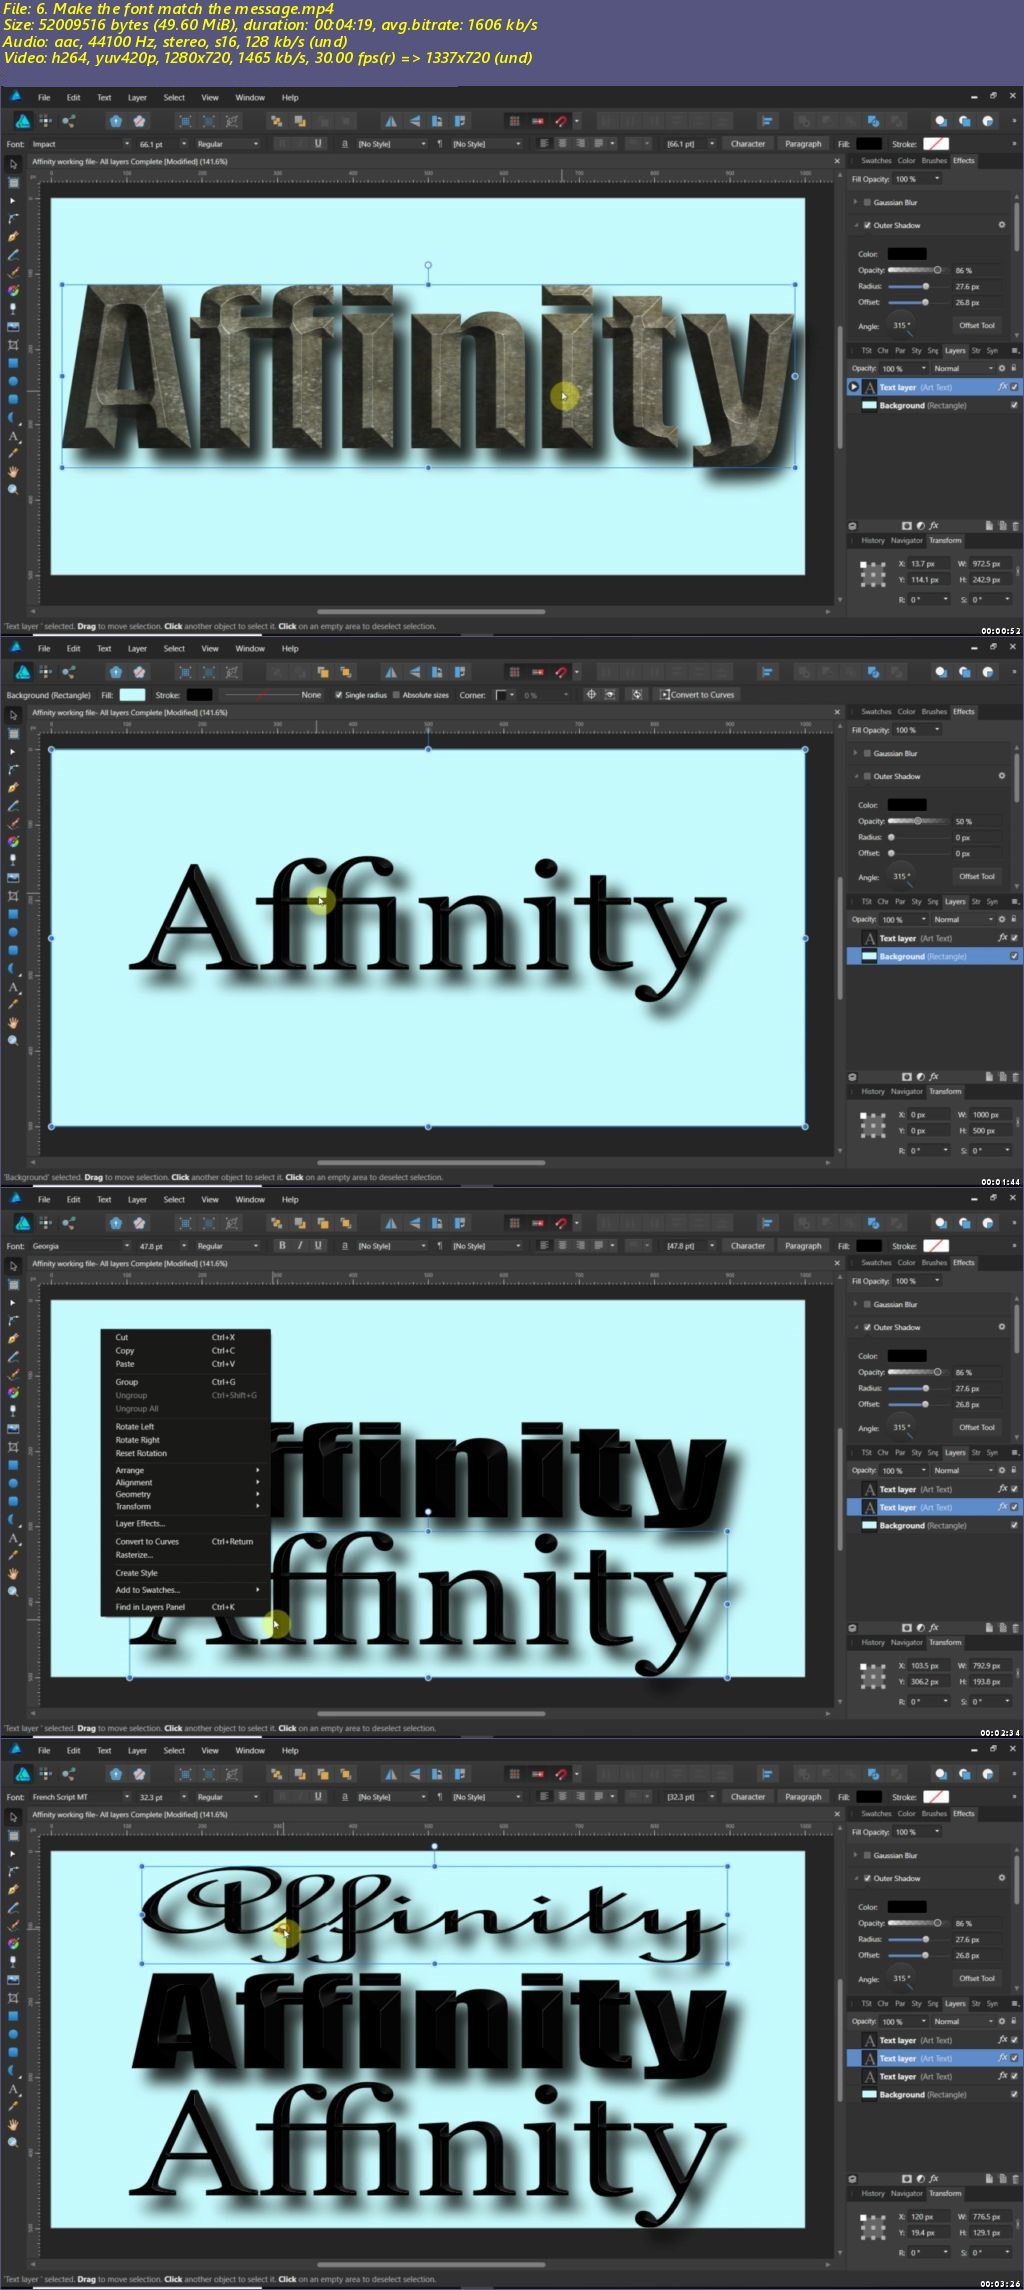Click the fx icon on the Background-selected frame's Text layer
Viewport: 1024px width, 2290px height.
pos(1002,938)
